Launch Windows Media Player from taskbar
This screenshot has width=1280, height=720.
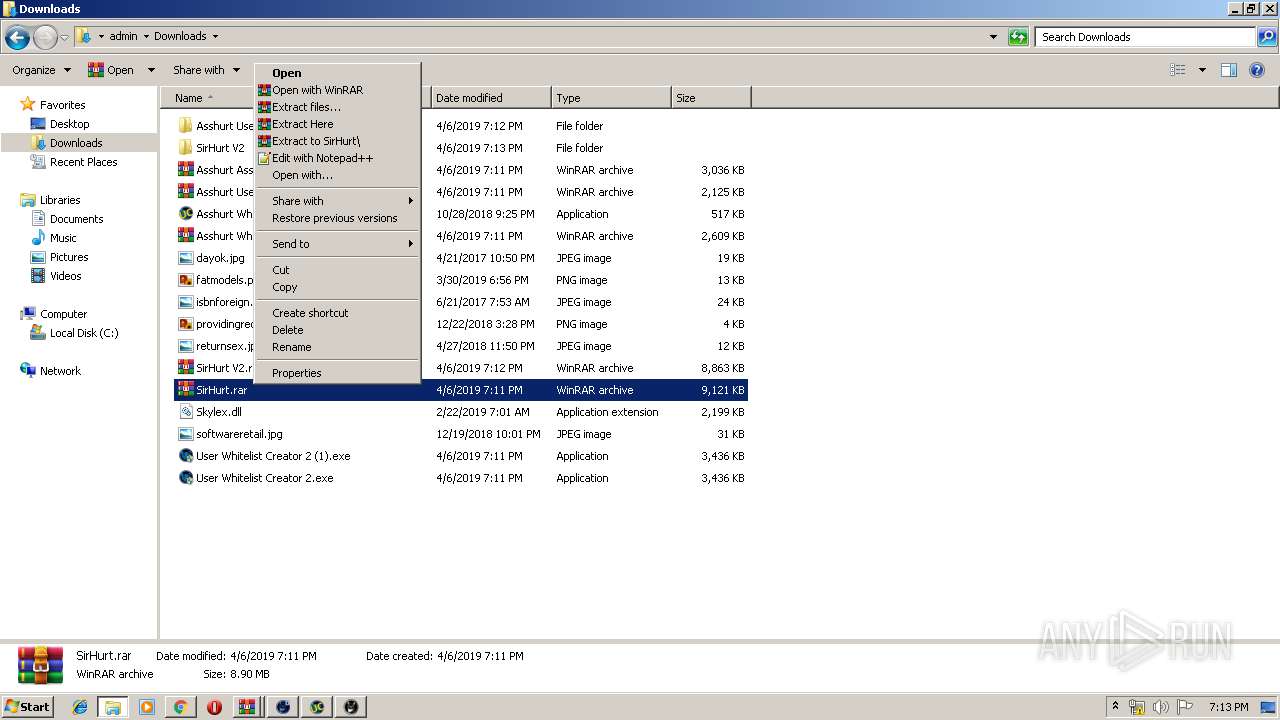(146, 707)
